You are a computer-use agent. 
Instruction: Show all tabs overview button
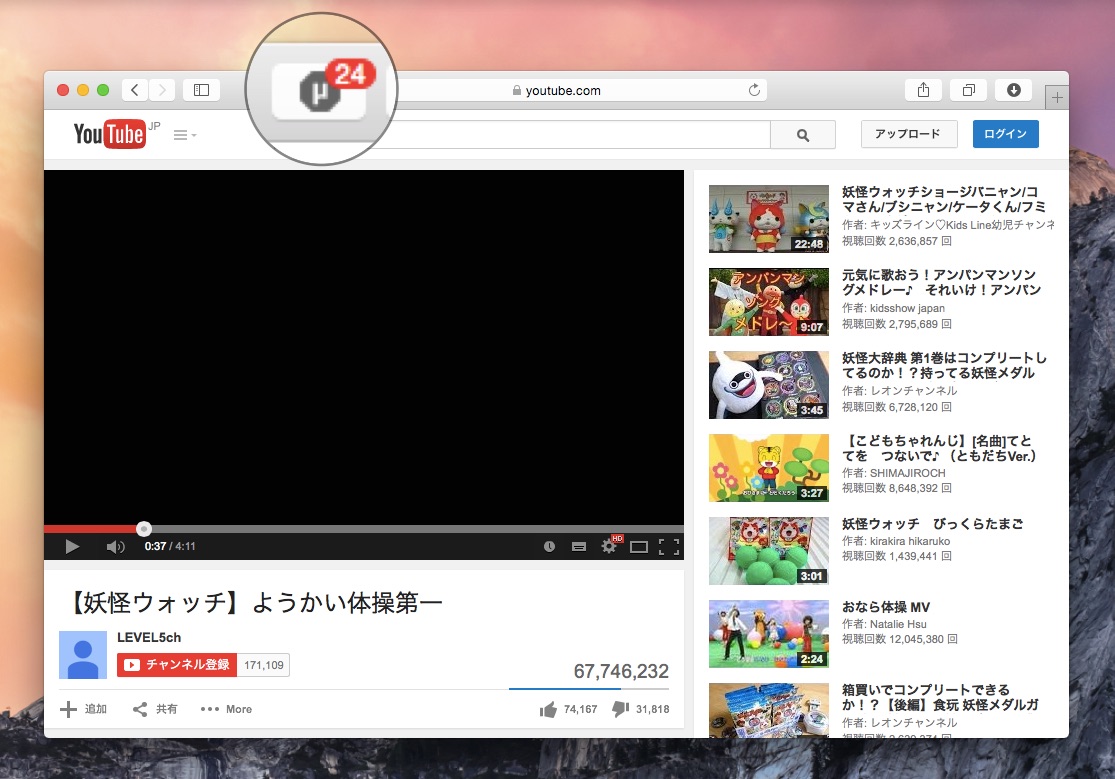pyautogui.click(x=969, y=90)
